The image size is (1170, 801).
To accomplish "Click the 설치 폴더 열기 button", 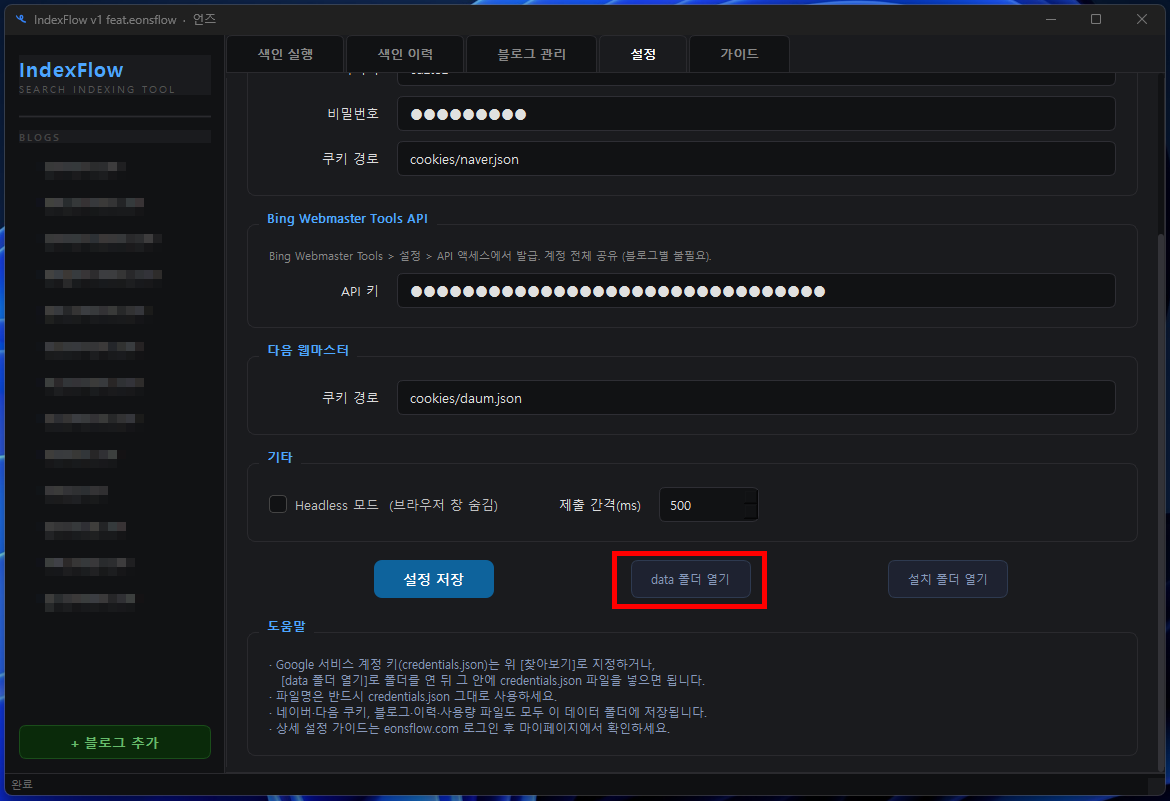I will point(948,579).
